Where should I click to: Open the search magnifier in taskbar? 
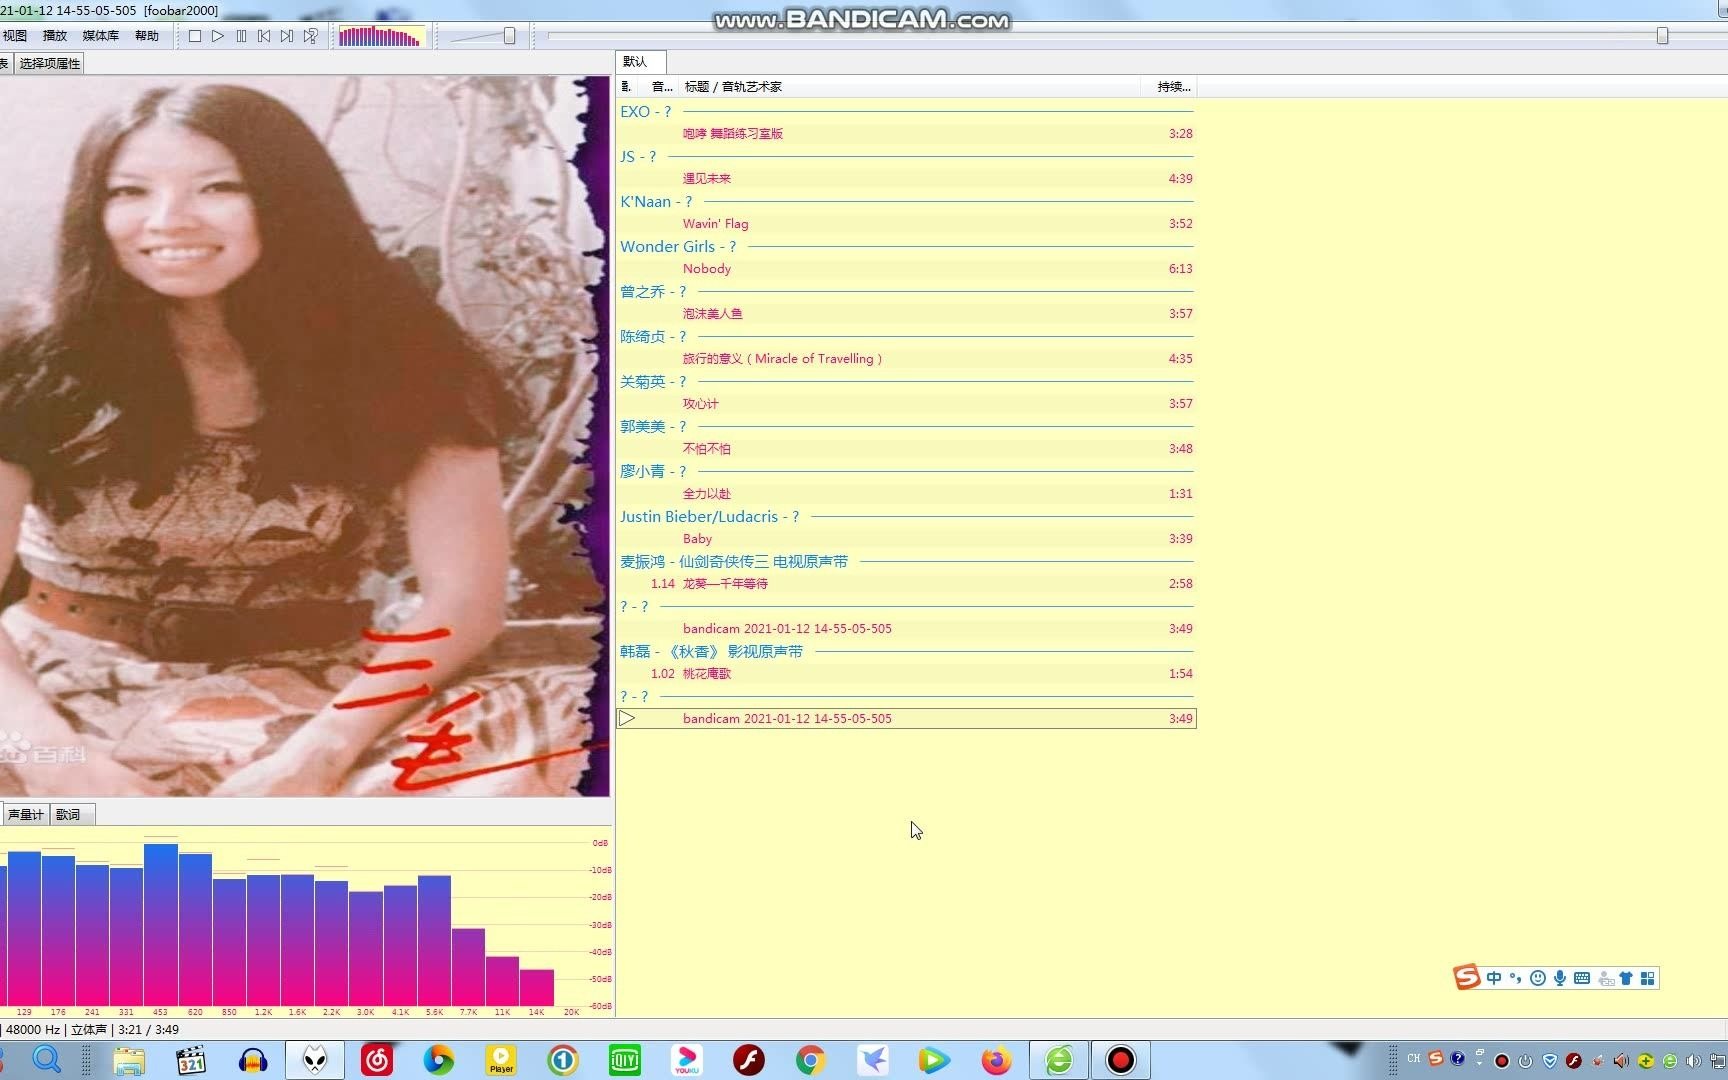point(47,1060)
